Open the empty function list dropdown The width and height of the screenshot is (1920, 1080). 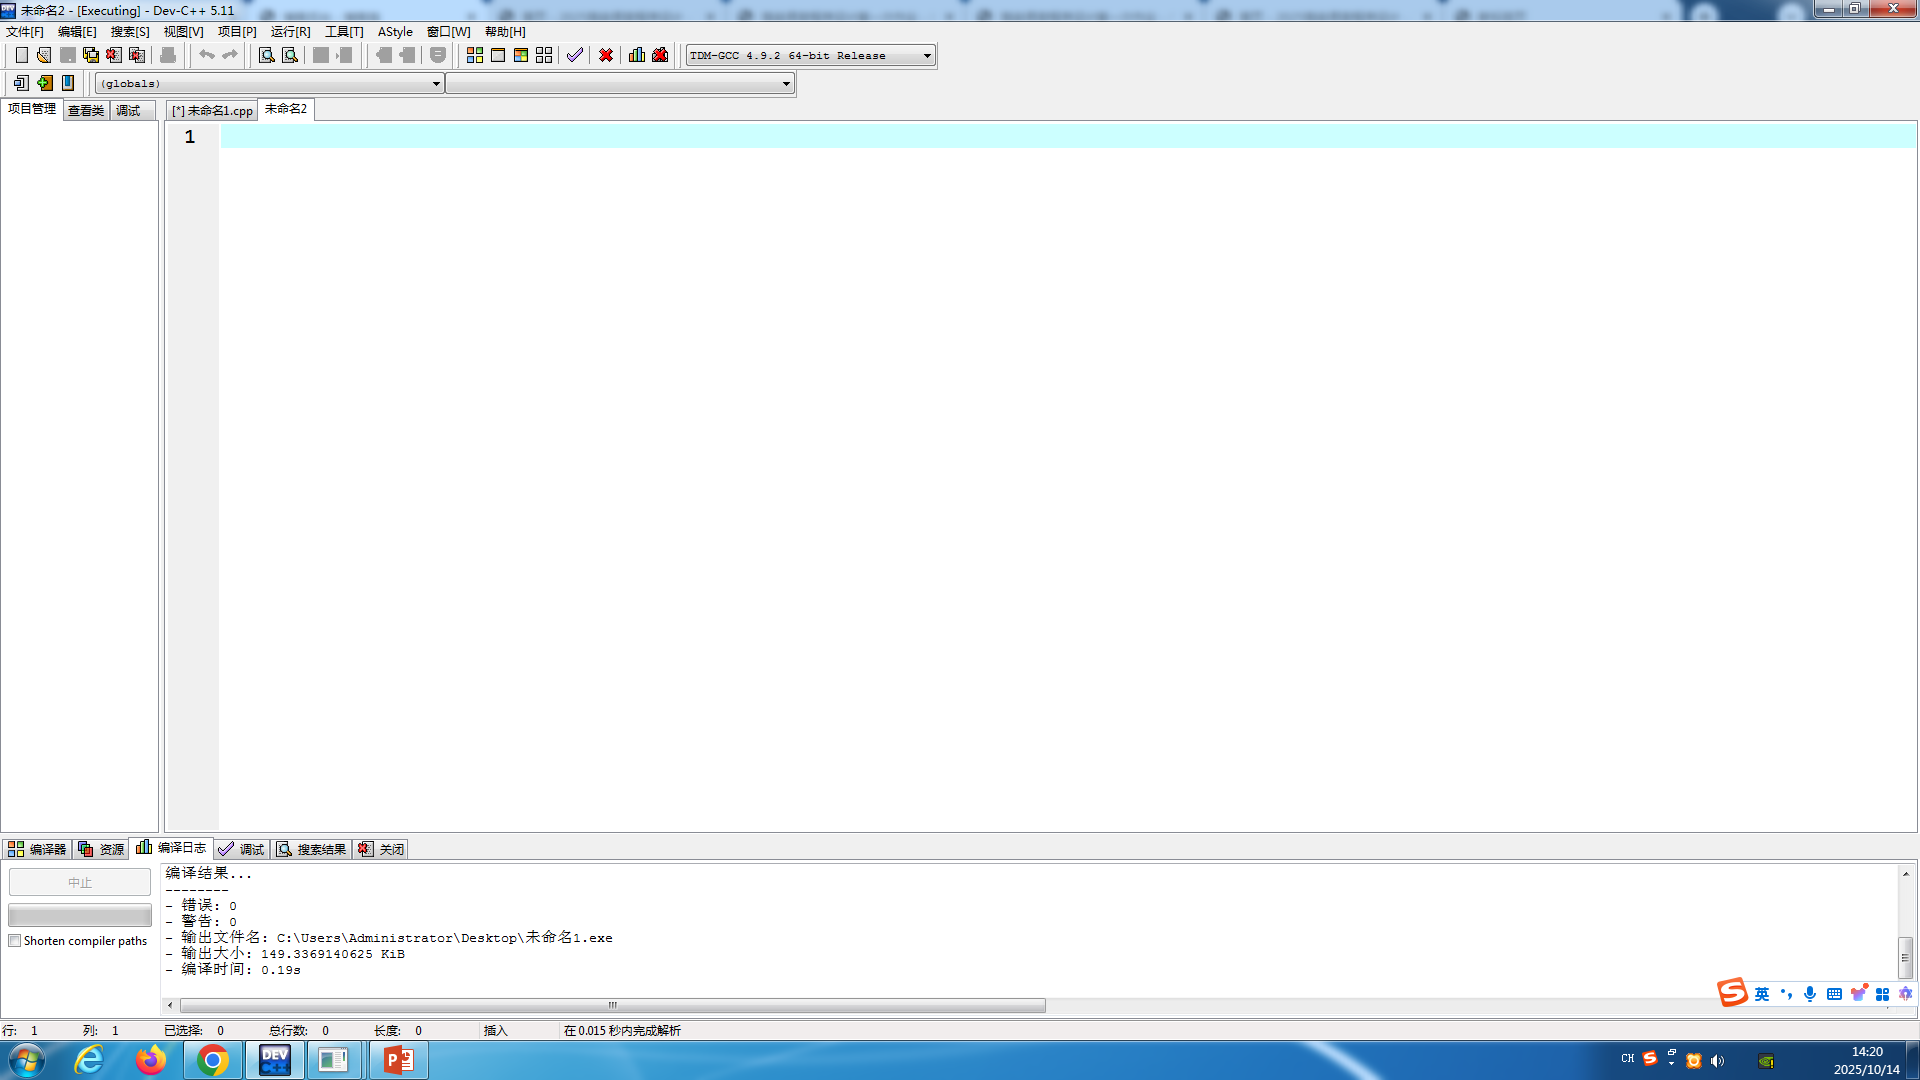point(786,84)
